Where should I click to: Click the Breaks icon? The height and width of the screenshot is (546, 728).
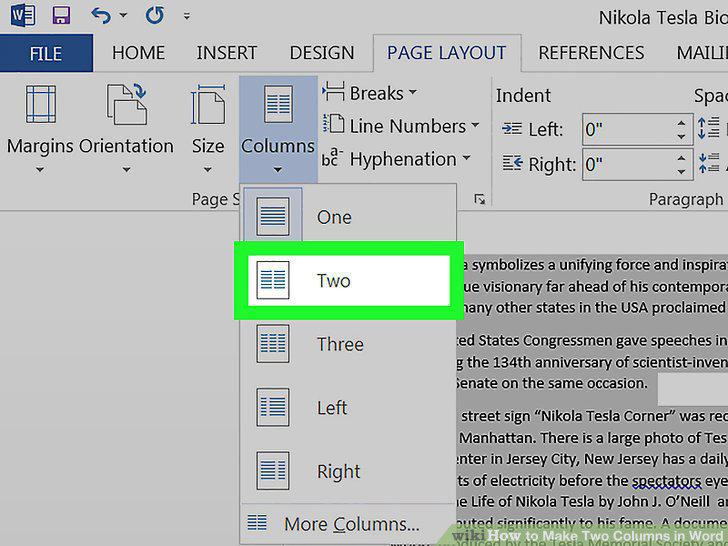point(333,92)
